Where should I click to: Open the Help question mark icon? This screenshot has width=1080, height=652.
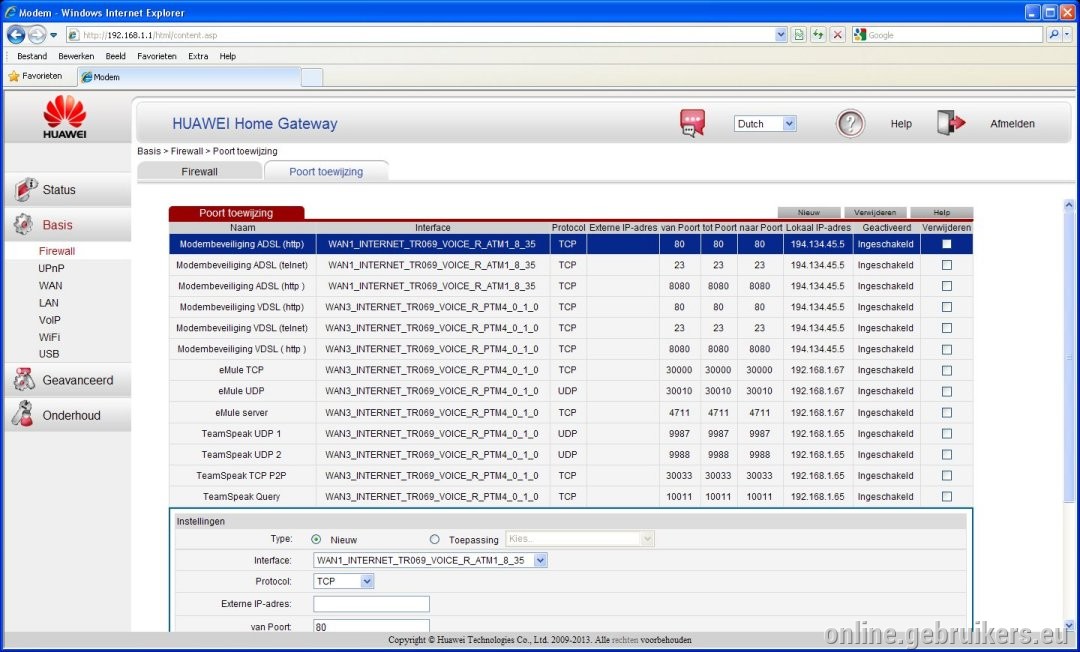(x=850, y=124)
